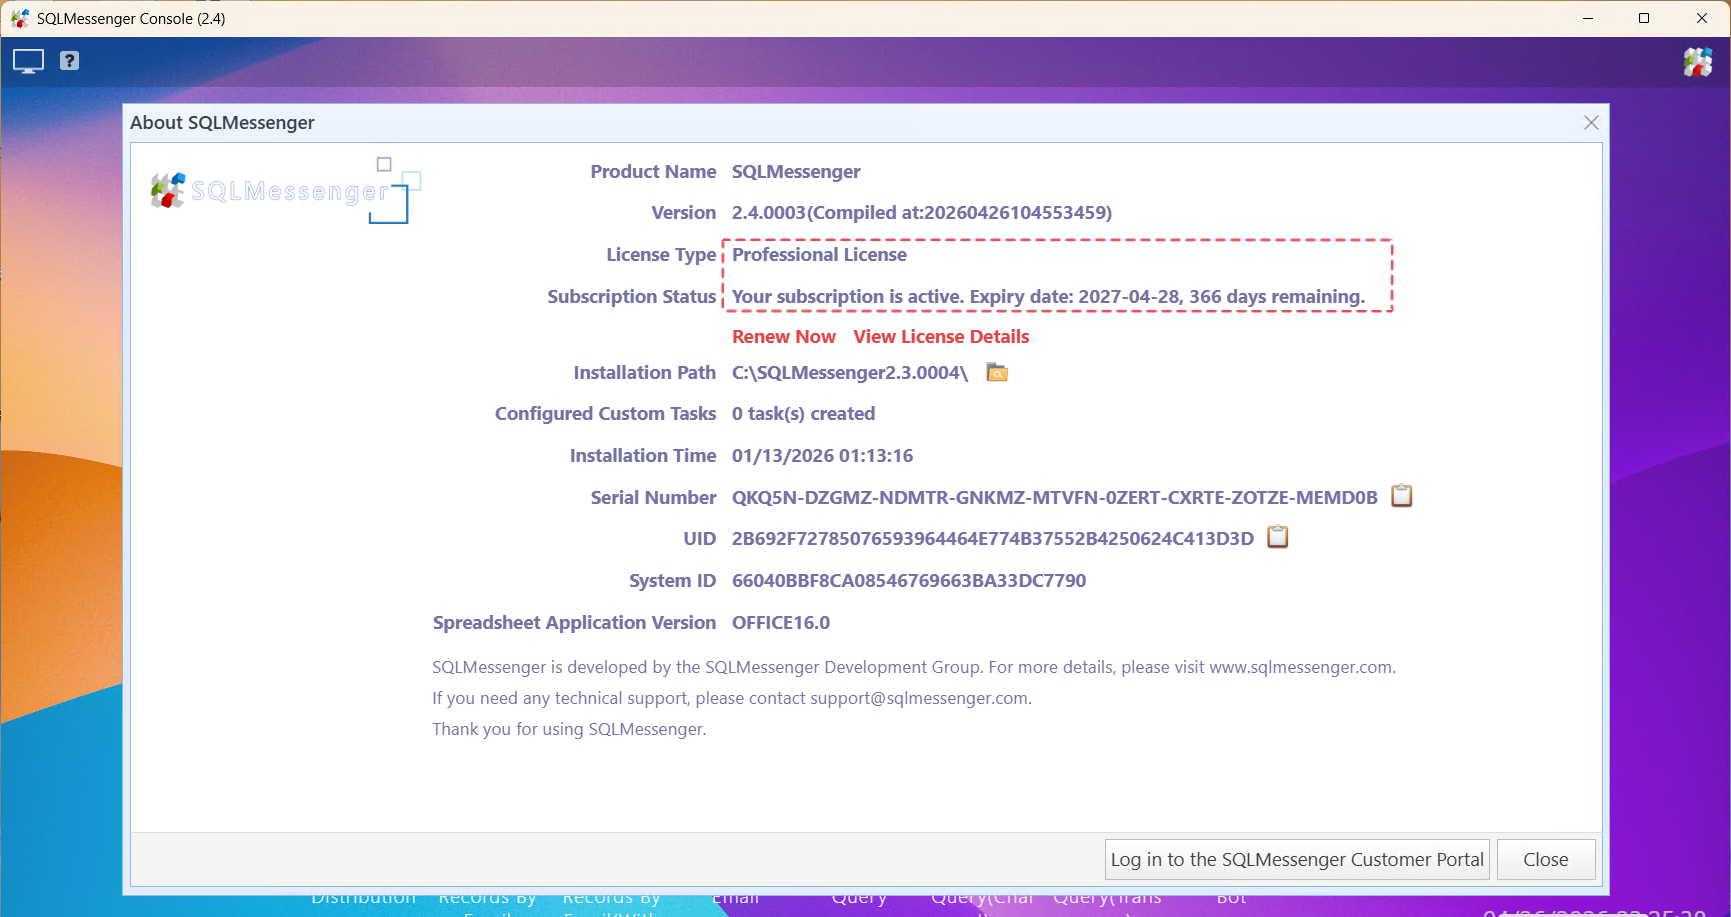1731x917 pixels.
Task: Click the Query task at the bottom
Action: click(860, 898)
